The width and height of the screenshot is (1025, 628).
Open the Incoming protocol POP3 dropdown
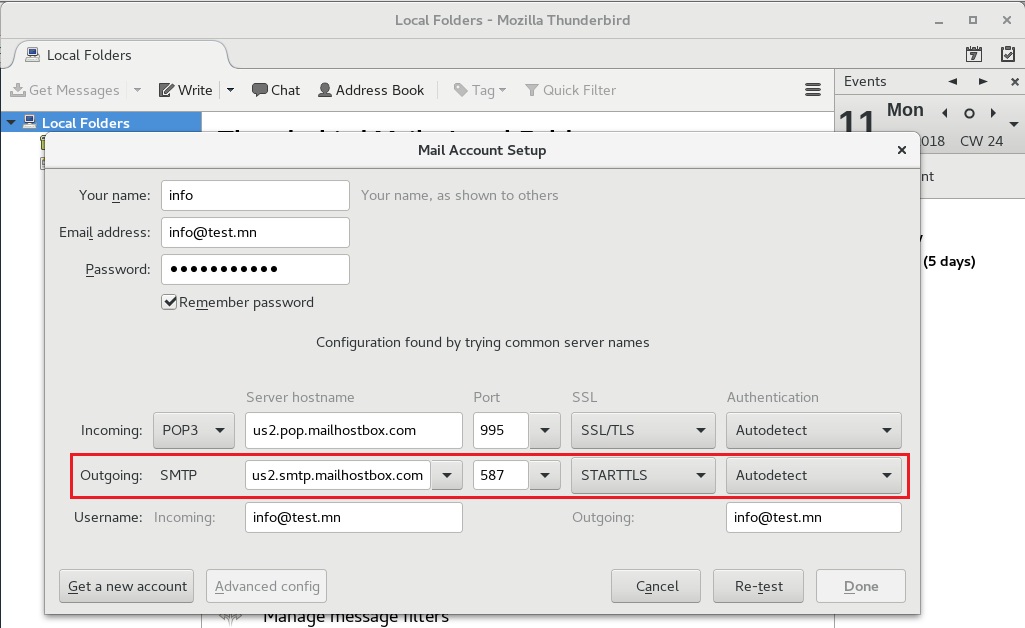pyautogui.click(x=194, y=430)
